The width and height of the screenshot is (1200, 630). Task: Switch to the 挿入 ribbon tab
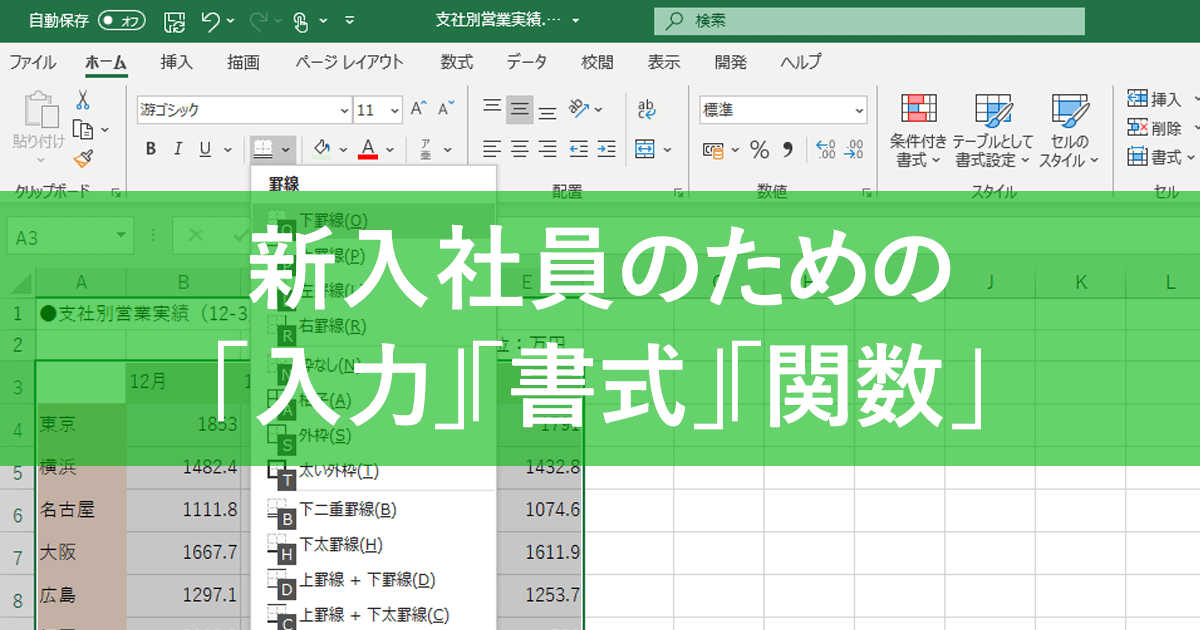177,62
